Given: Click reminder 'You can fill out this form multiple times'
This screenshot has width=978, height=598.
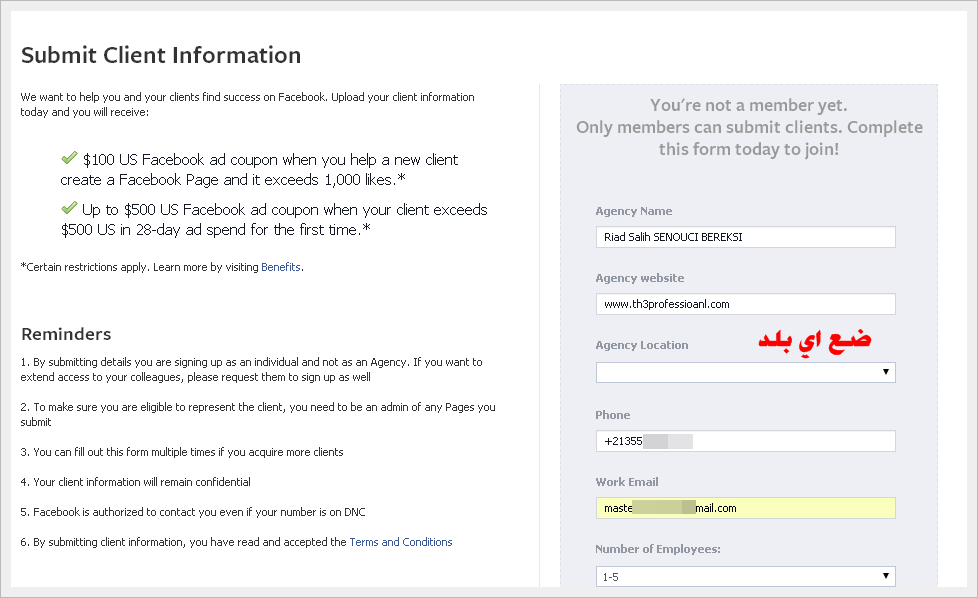Looking at the screenshot, I should point(182,452).
